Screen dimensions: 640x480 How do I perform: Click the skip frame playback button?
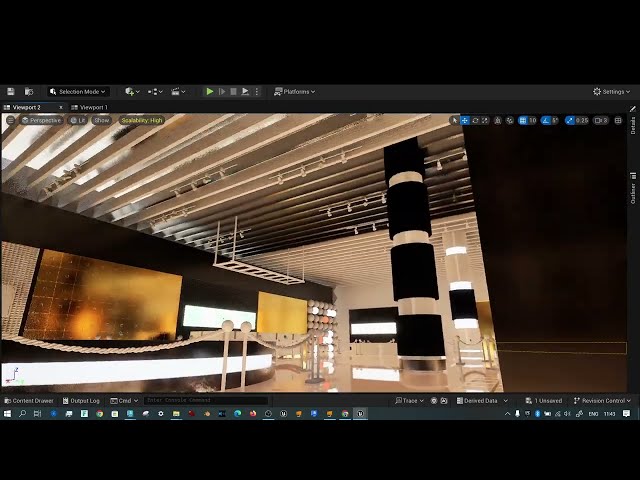222,91
